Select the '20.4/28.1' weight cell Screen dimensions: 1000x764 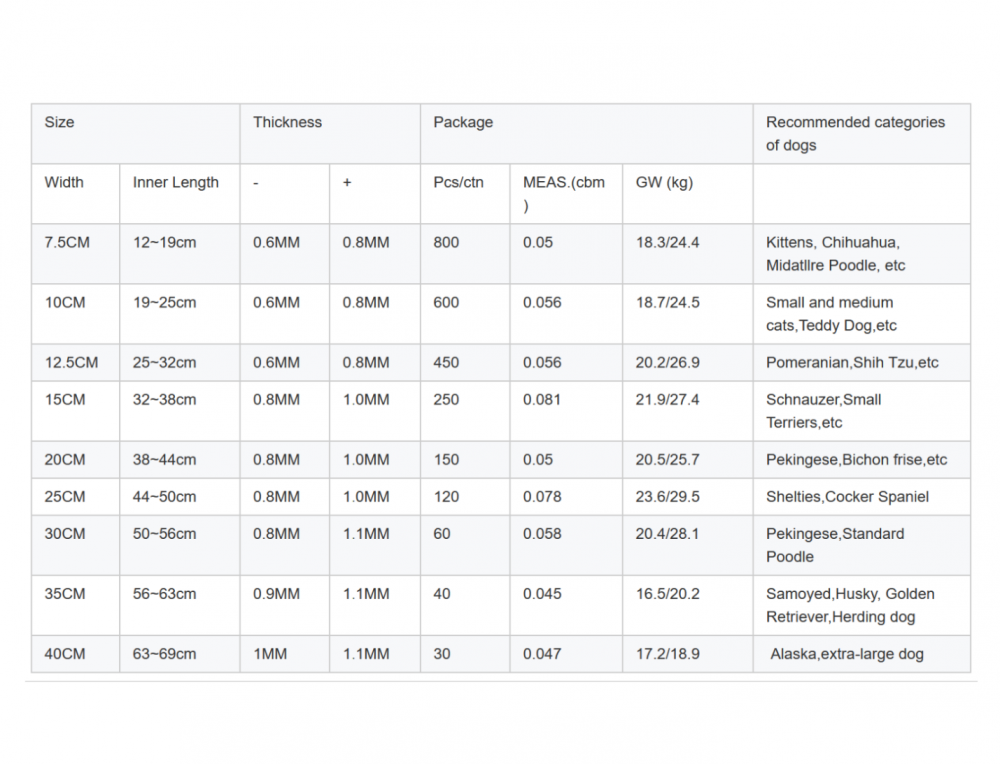(688, 545)
